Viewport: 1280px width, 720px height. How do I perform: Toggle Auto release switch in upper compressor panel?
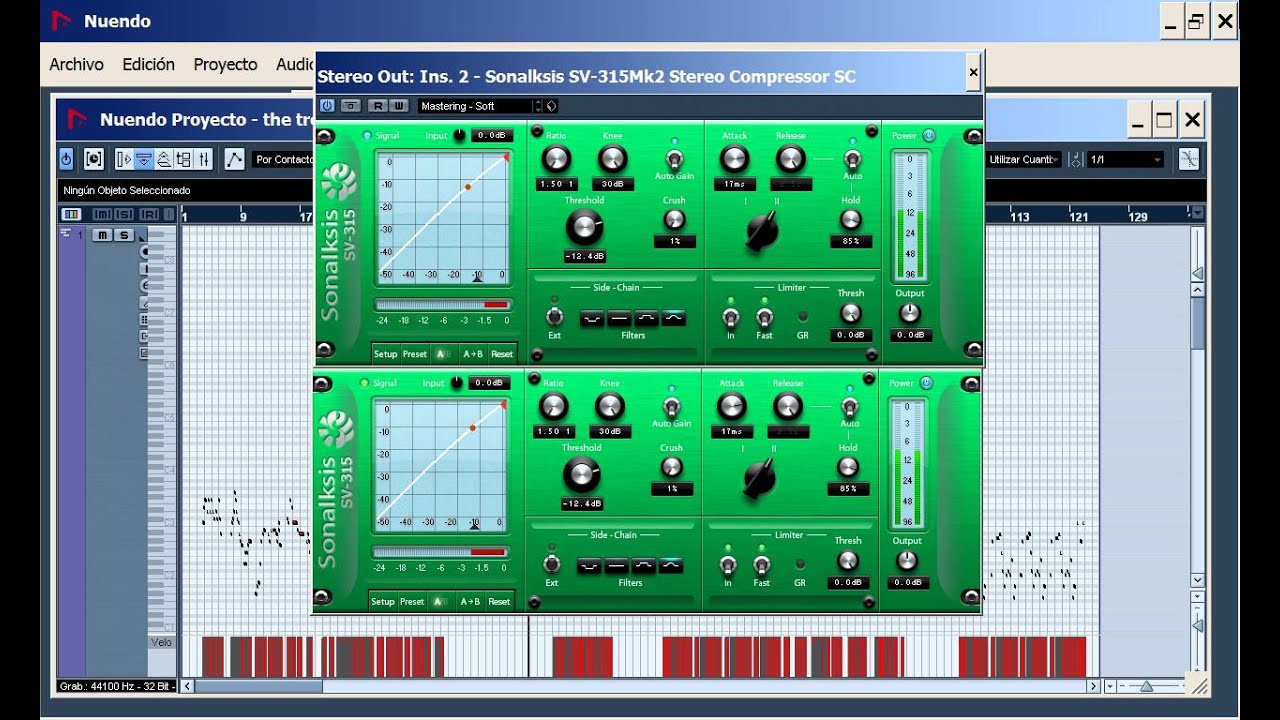pos(852,159)
